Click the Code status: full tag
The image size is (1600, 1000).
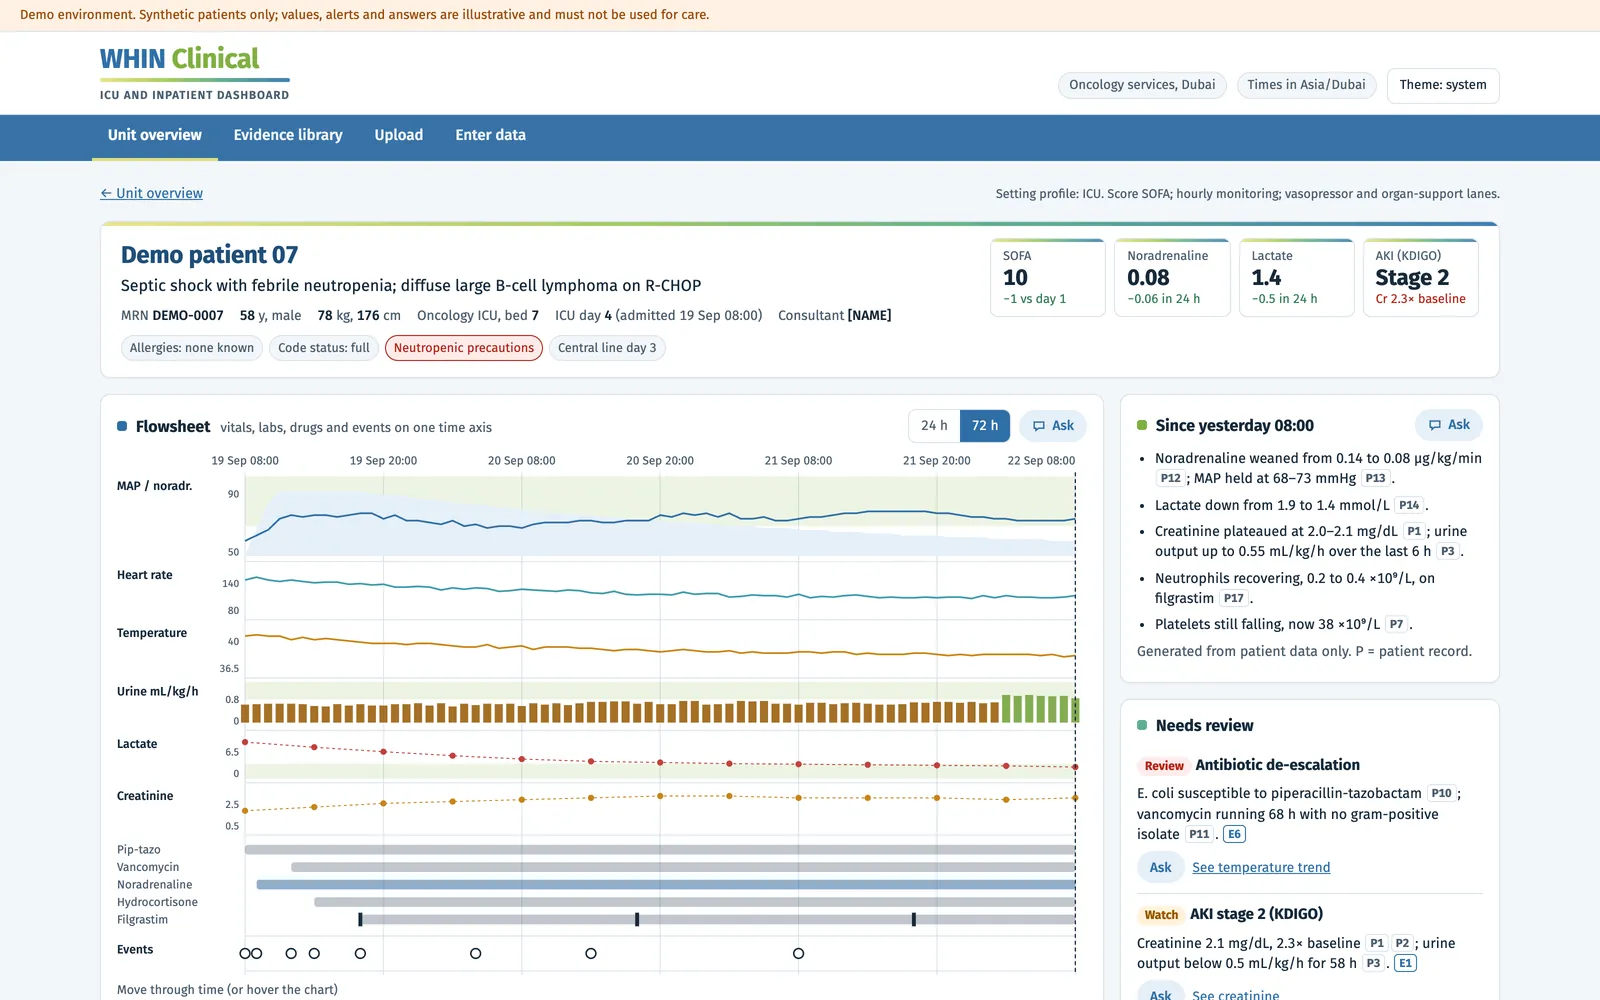pos(324,348)
